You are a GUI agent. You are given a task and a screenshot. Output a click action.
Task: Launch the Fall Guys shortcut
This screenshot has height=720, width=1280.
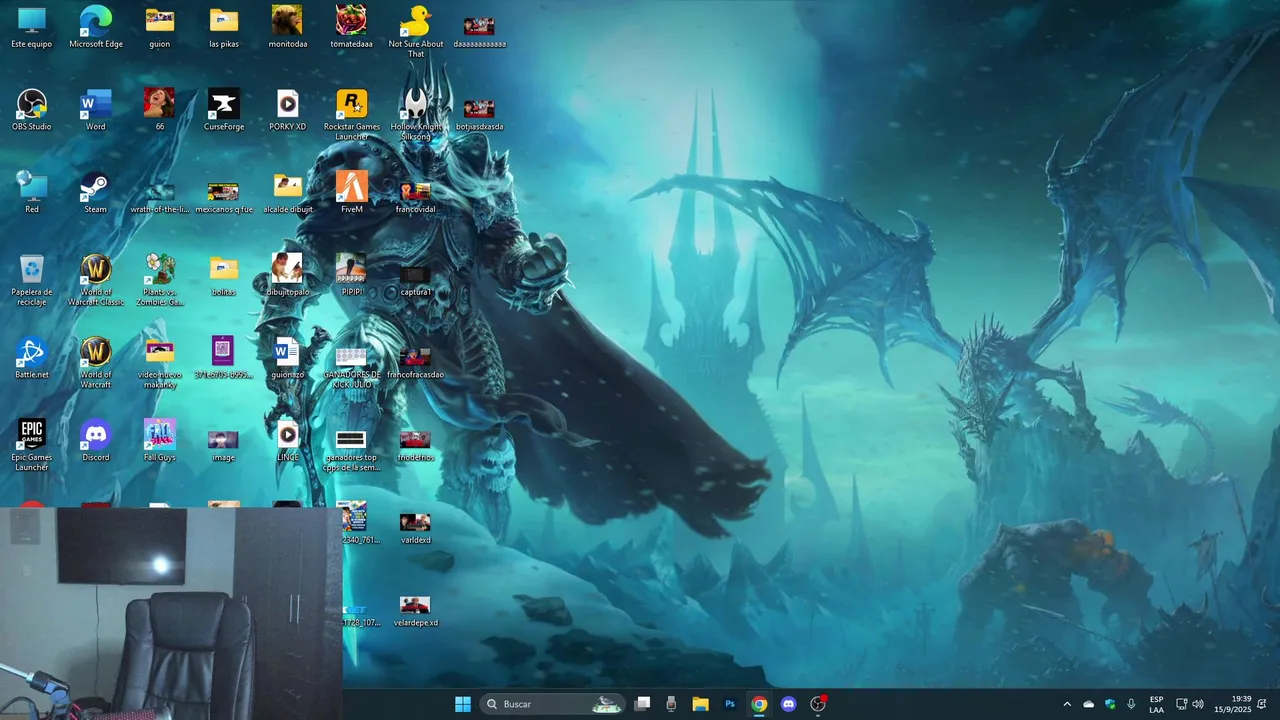pos(160,441)
